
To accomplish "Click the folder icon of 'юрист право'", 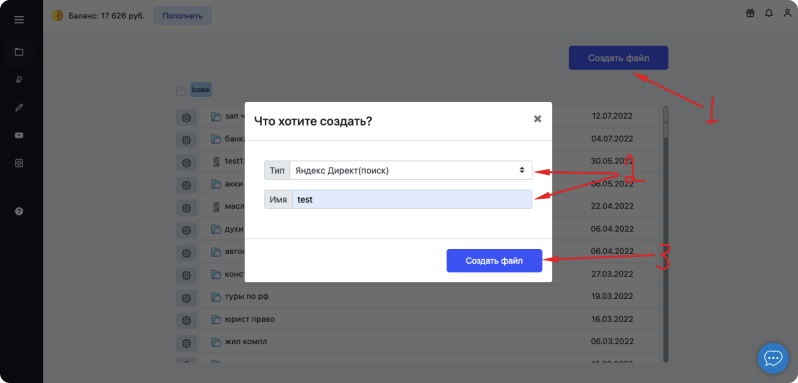I will tap(216, 319).
